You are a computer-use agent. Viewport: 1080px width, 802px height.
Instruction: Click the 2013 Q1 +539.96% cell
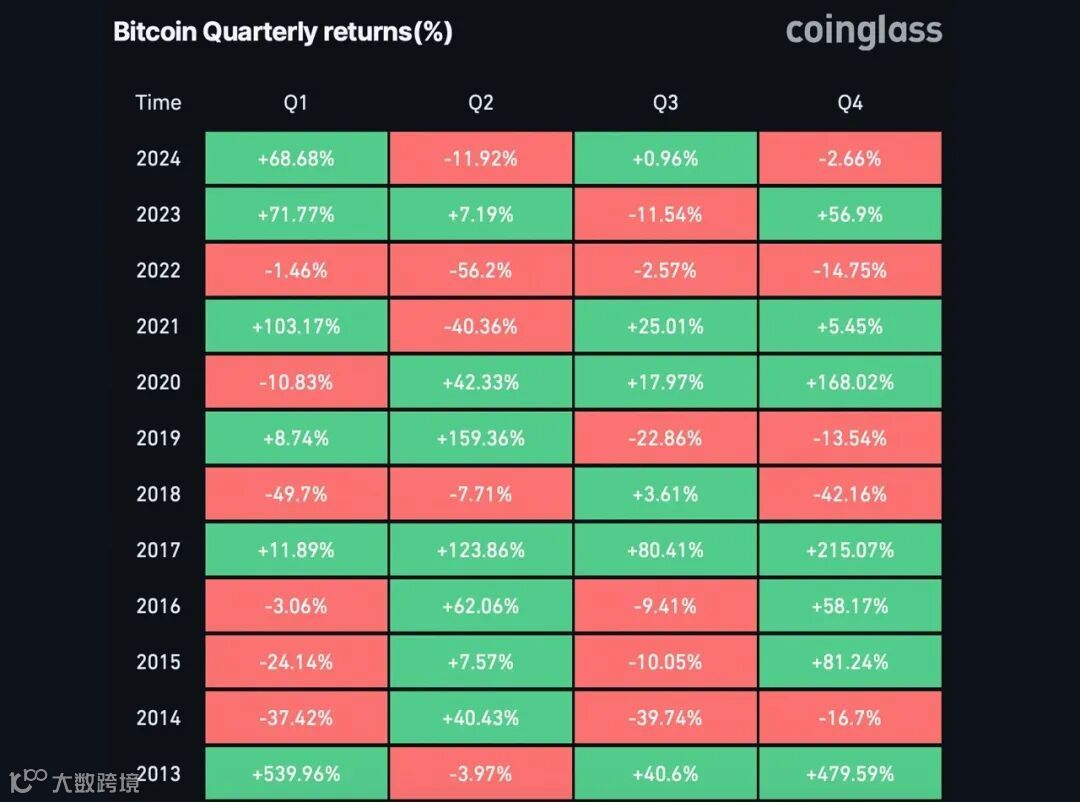296,774
